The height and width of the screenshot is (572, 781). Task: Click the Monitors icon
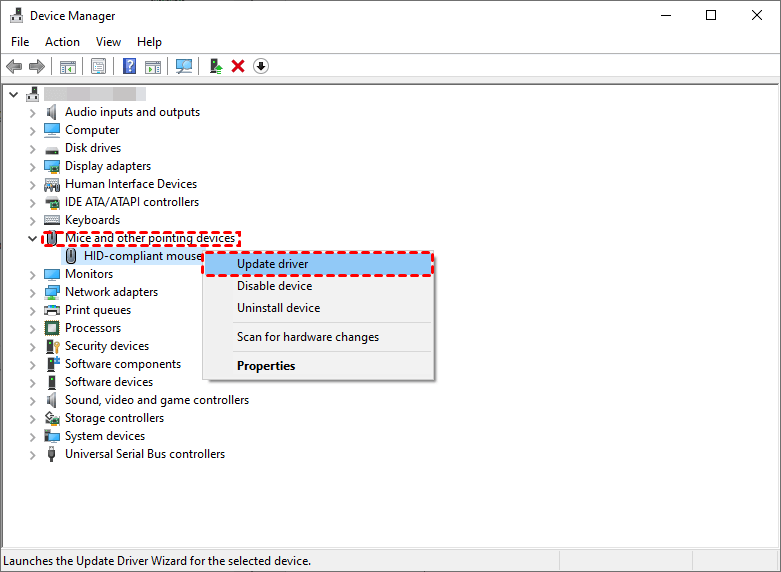pyautogui.click(x=52, y=275)
